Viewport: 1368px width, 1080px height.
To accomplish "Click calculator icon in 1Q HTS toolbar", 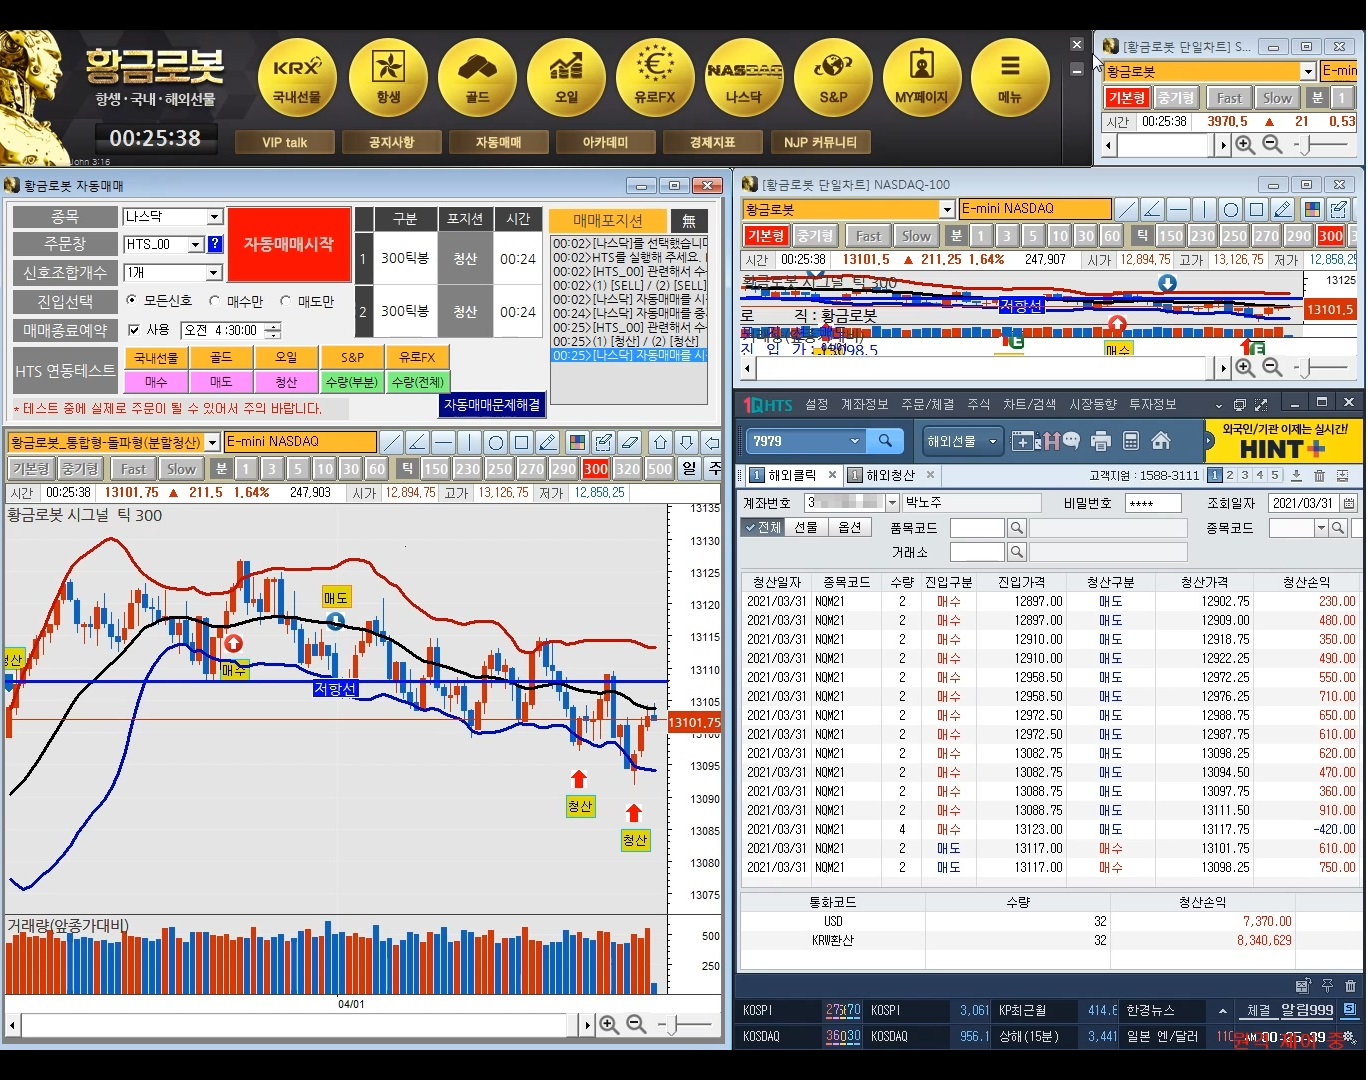I will [1131, 441].
